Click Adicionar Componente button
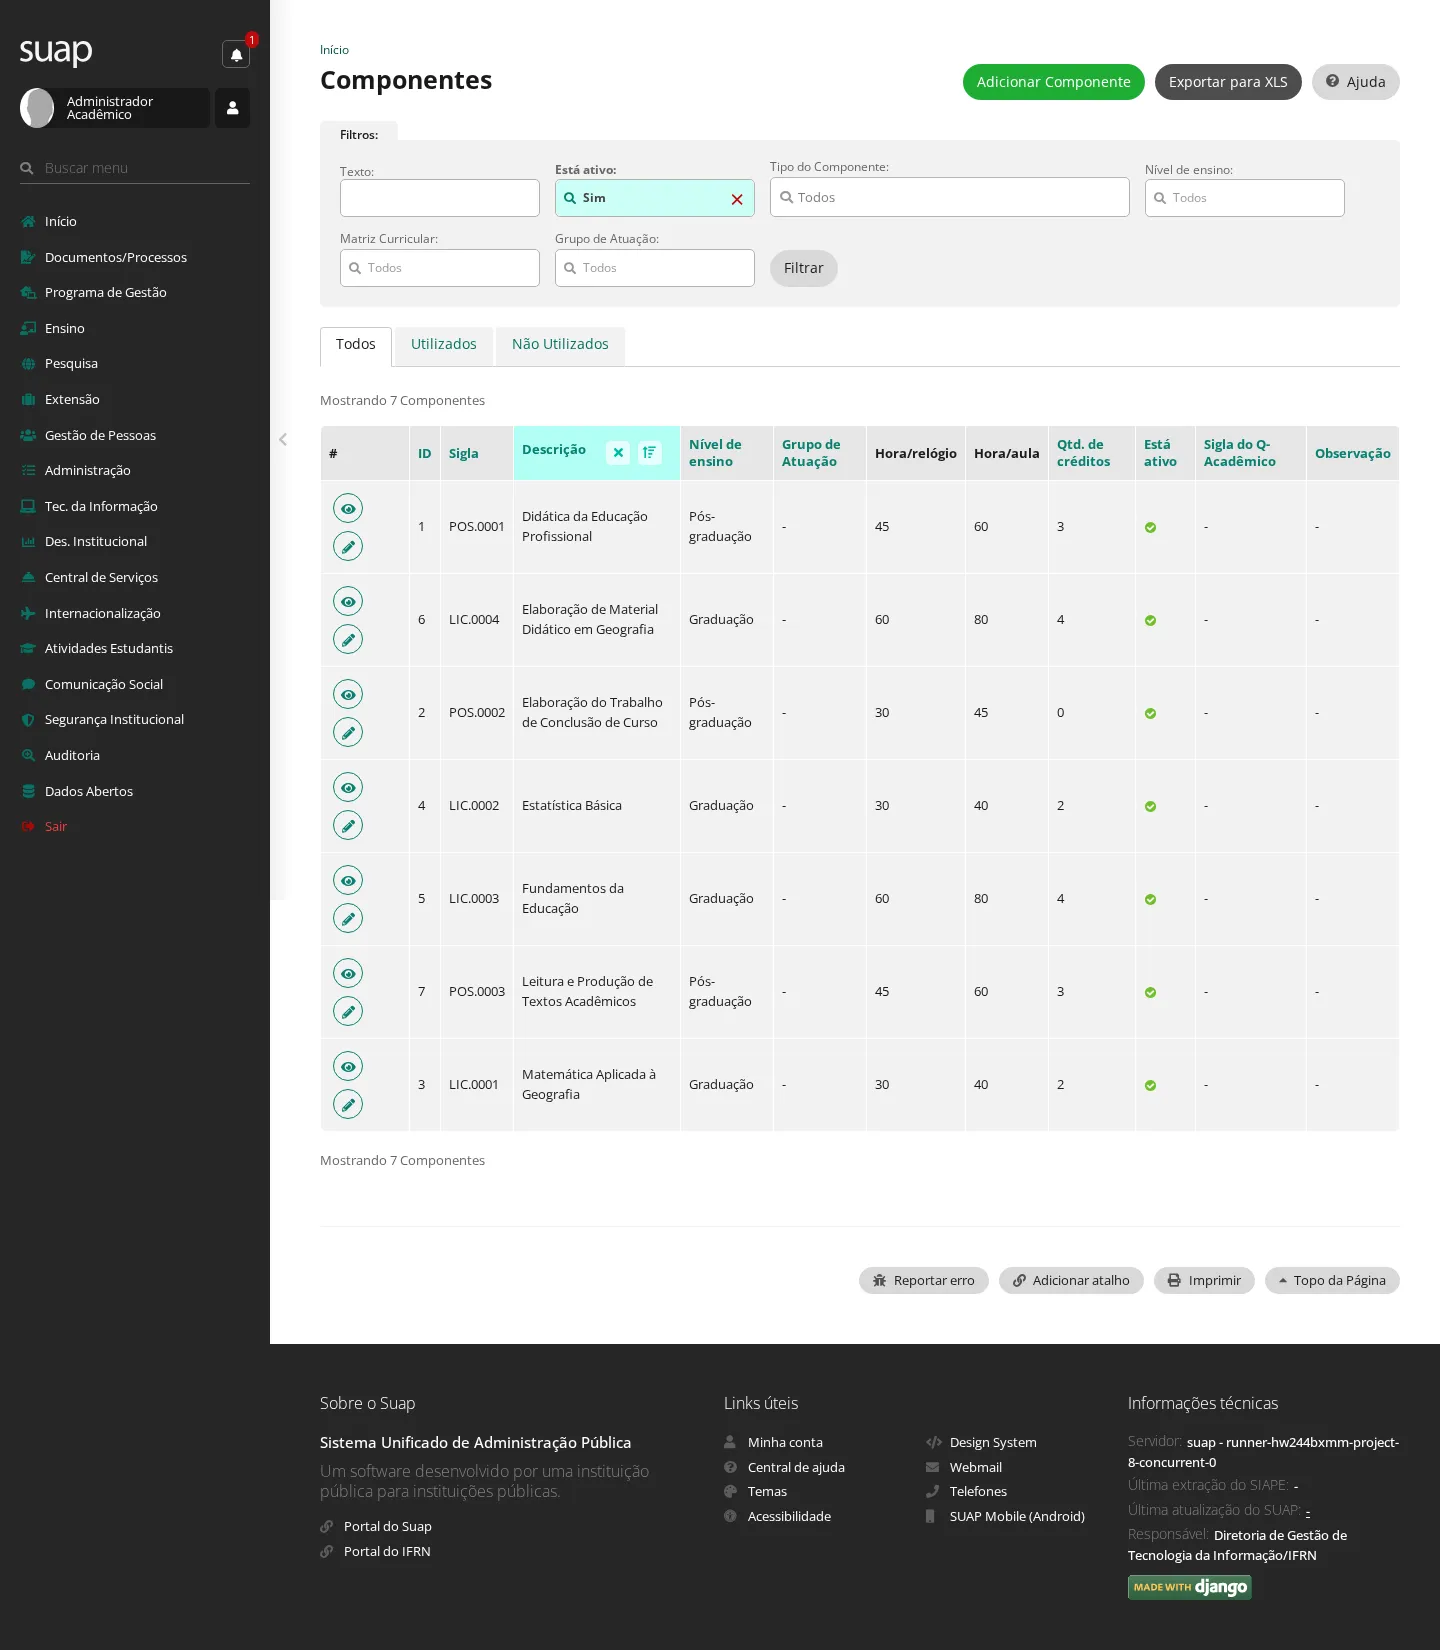This screenshot has height=1650, width=1440. point(1054,82)
